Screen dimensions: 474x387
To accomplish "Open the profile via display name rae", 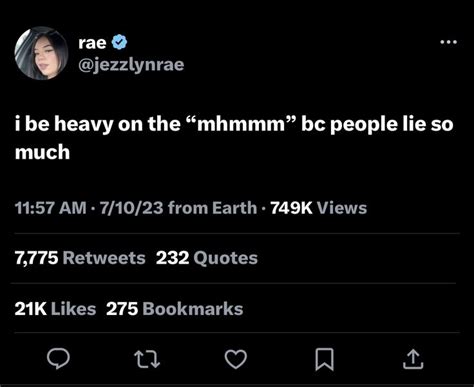I will [92, 43].
